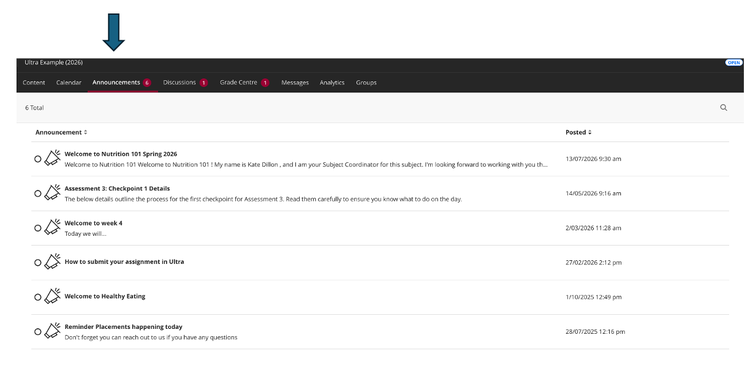Click megaphone icon for Assessment 3 Checkpoint
This screenshot has width=750, height=365.
(x=53, y=192)
